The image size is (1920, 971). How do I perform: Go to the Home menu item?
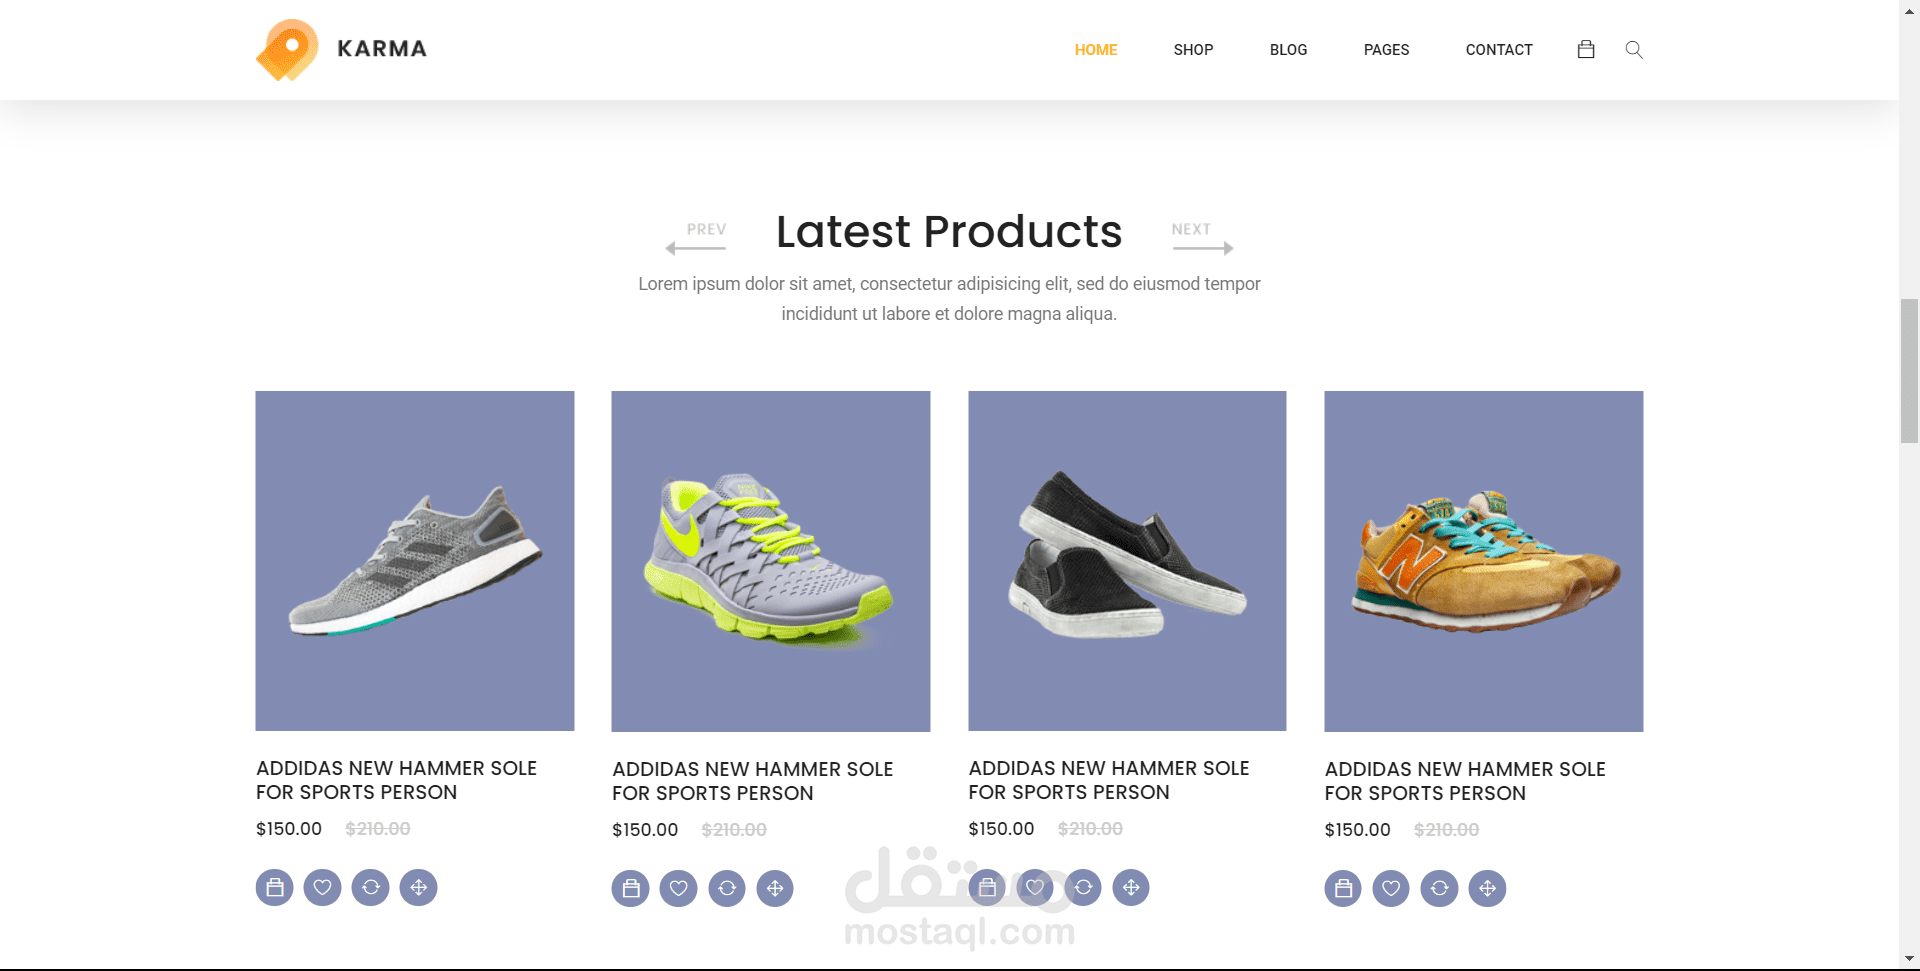pos(1096,50)
